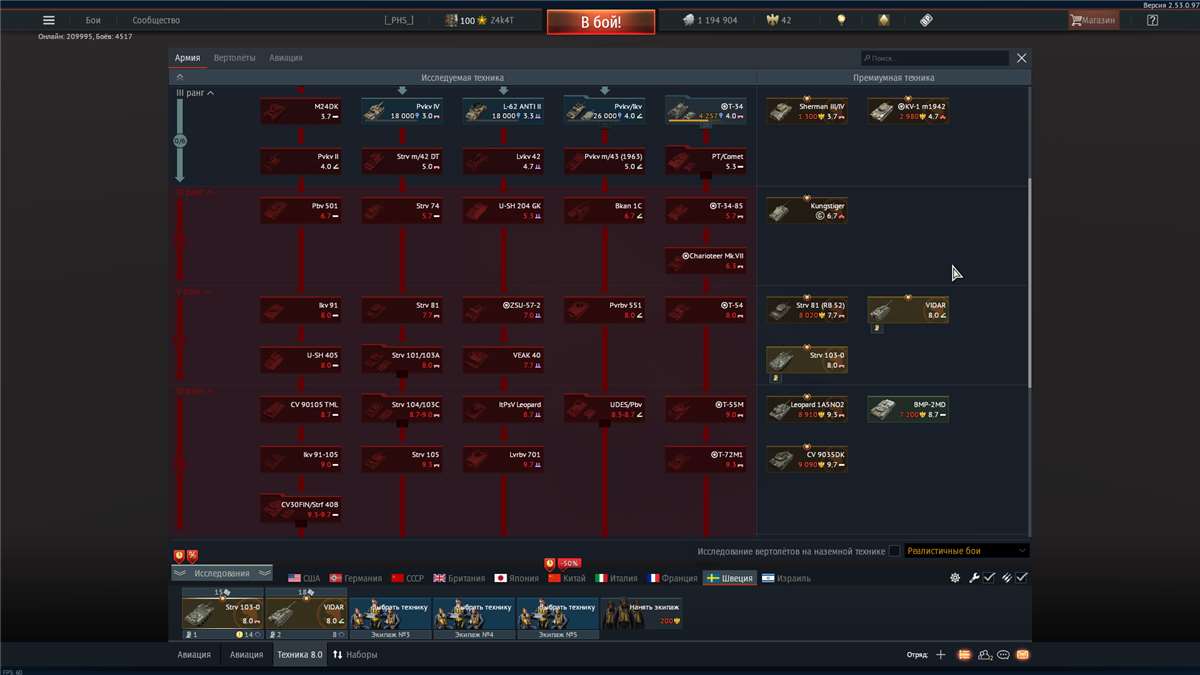Open the mail envelope icon
This screenshot has width=1200, height=675.
click(1022, 655)
